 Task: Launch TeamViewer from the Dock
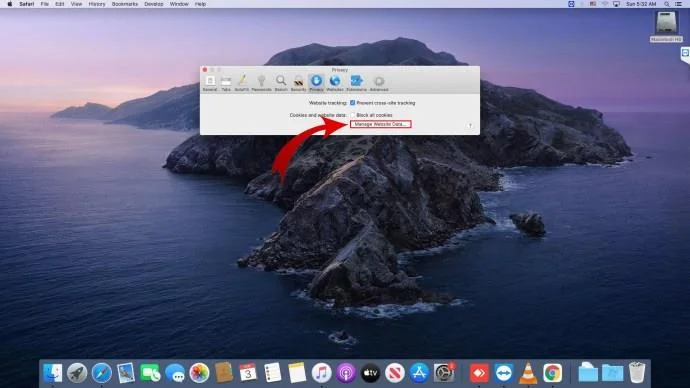(503, 373)
